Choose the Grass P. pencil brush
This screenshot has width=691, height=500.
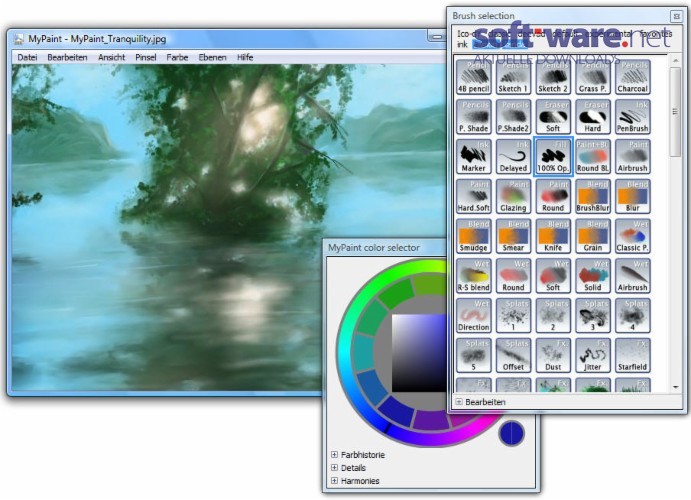[x=592, y=77]
